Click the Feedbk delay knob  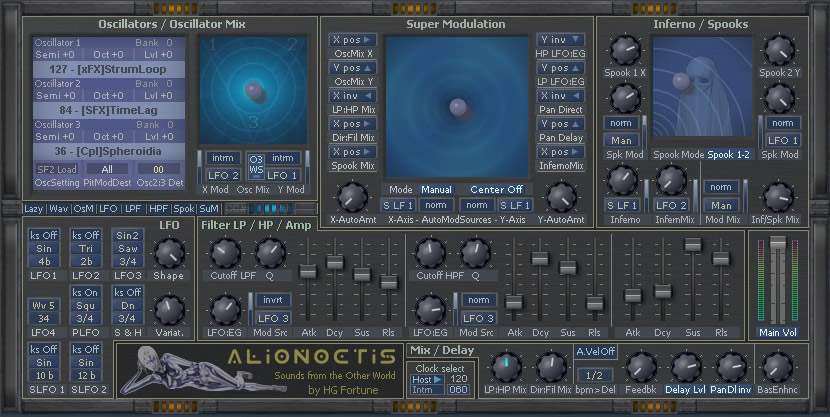coord(642,367)
